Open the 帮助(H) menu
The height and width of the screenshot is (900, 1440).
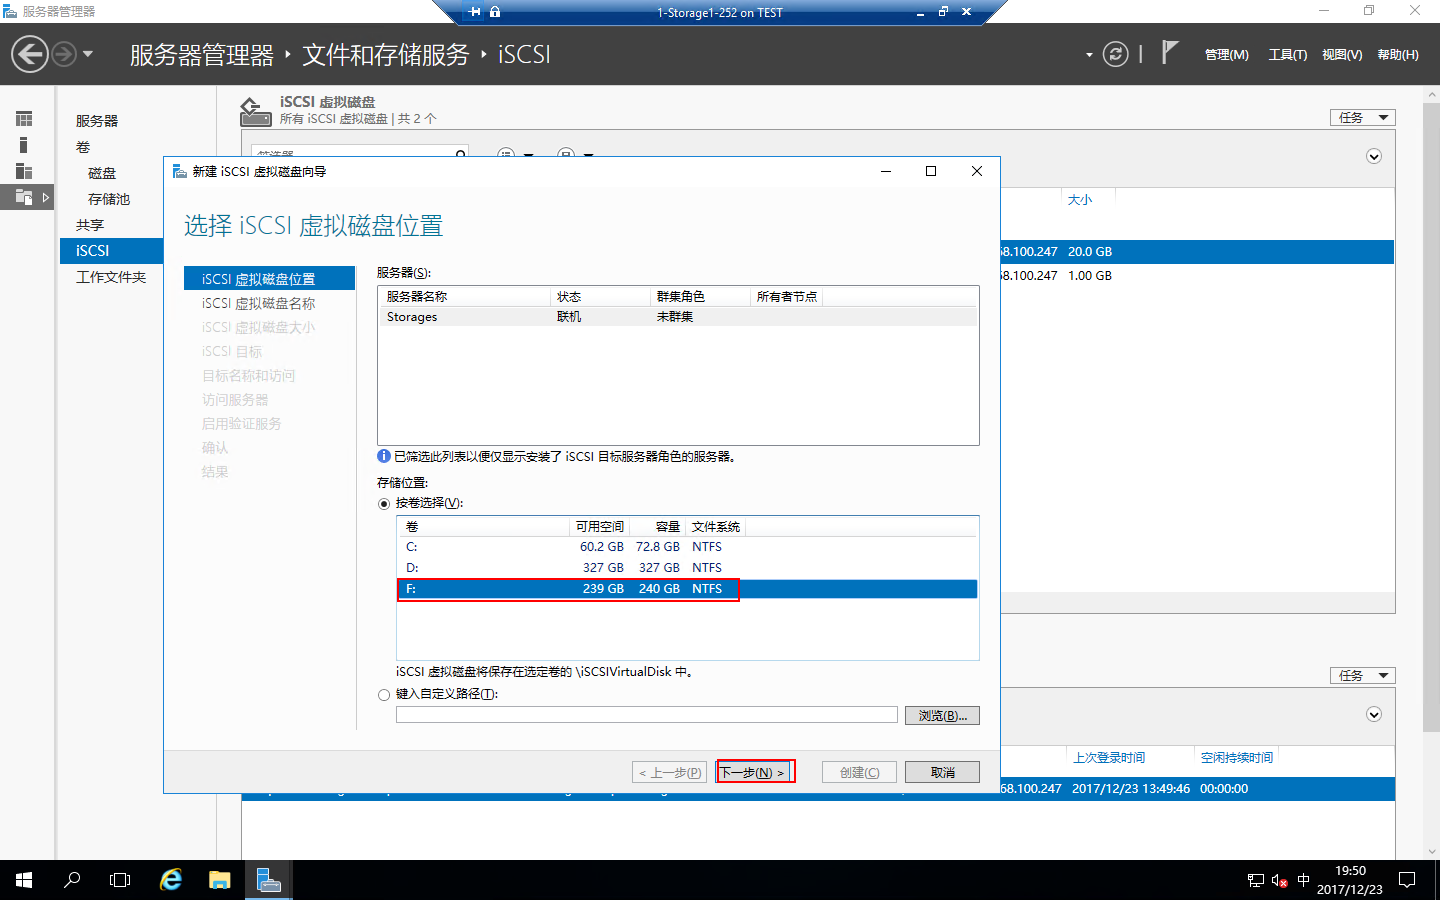click(x=1398, y=55)
